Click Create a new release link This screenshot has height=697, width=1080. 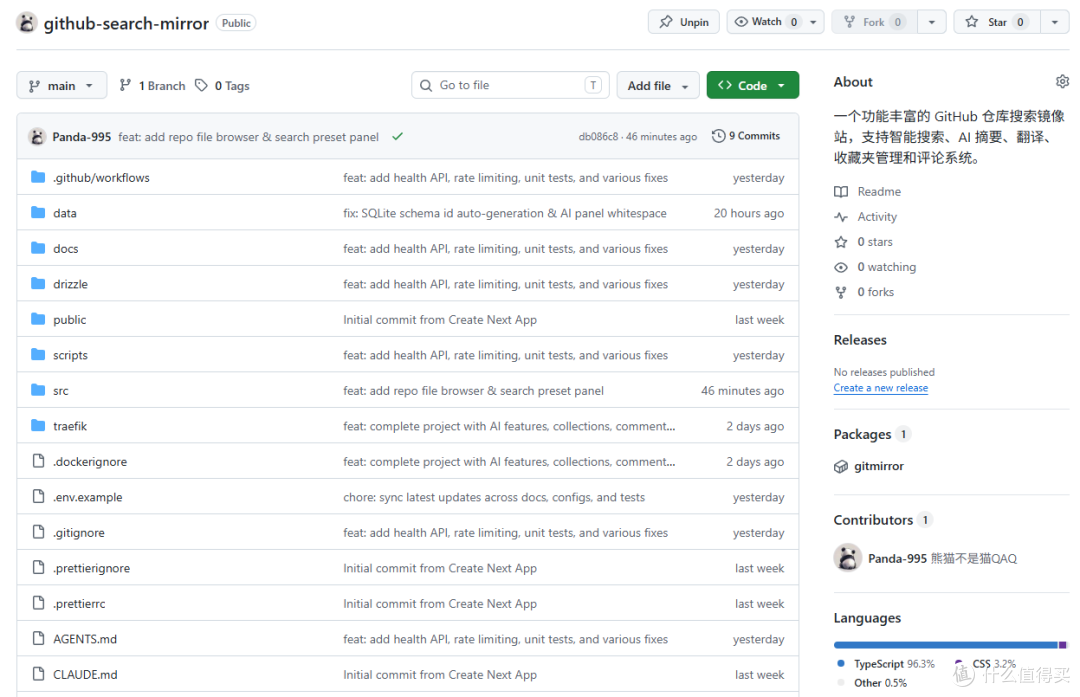[880, 388]
